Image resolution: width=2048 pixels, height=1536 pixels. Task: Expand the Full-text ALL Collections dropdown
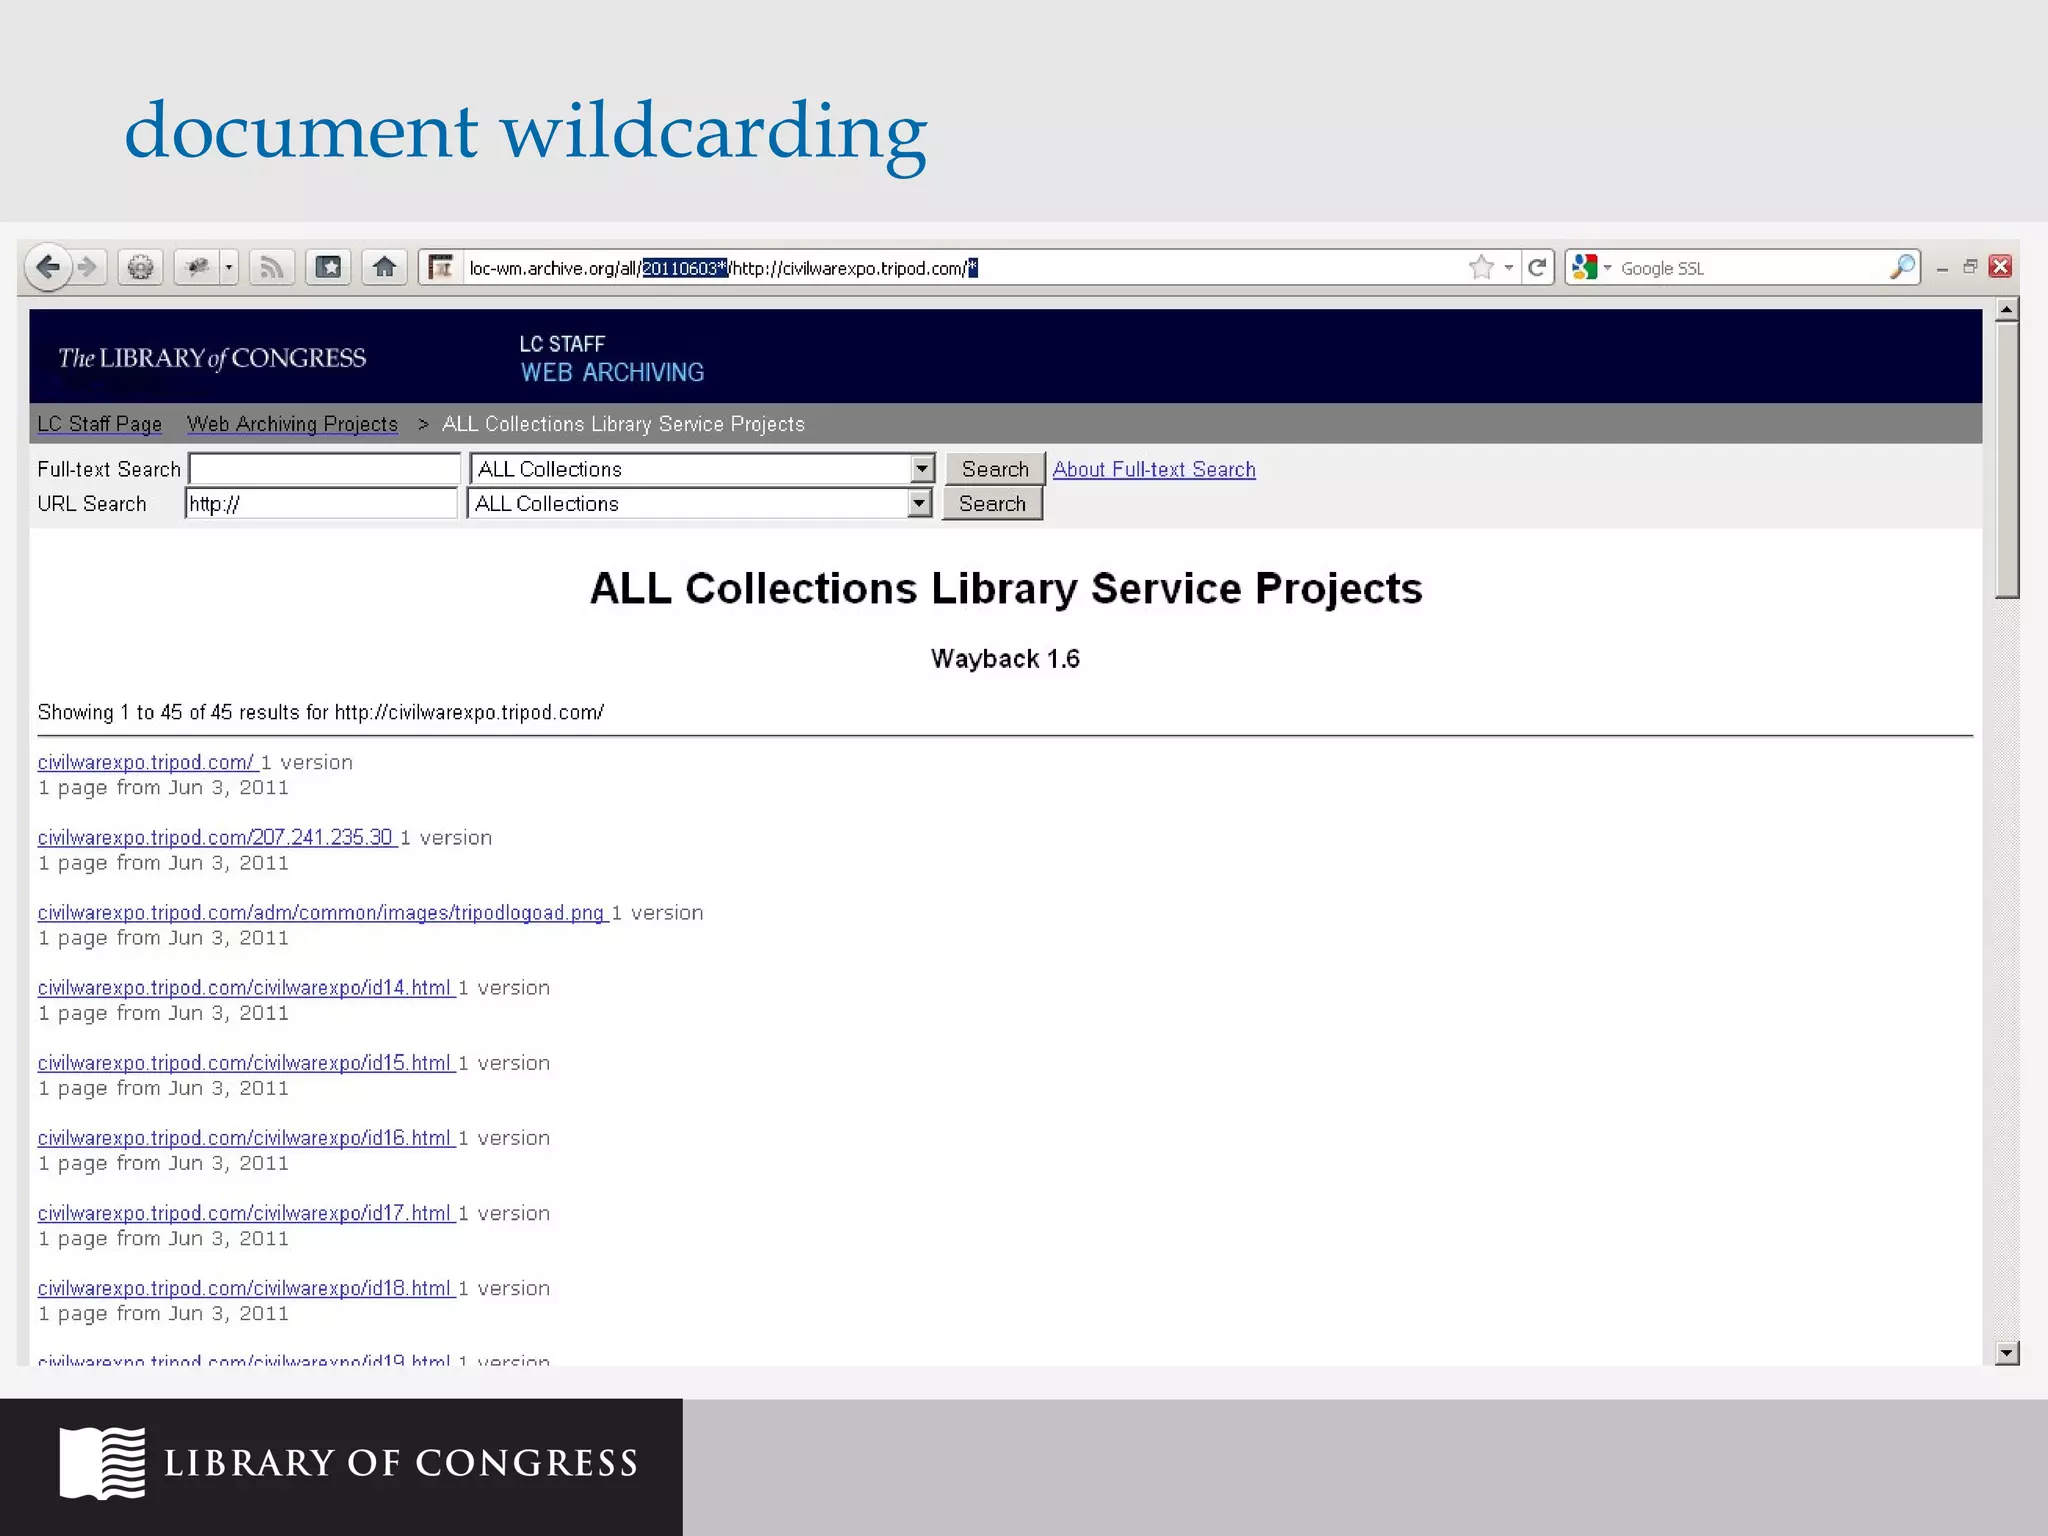(922, 468)
